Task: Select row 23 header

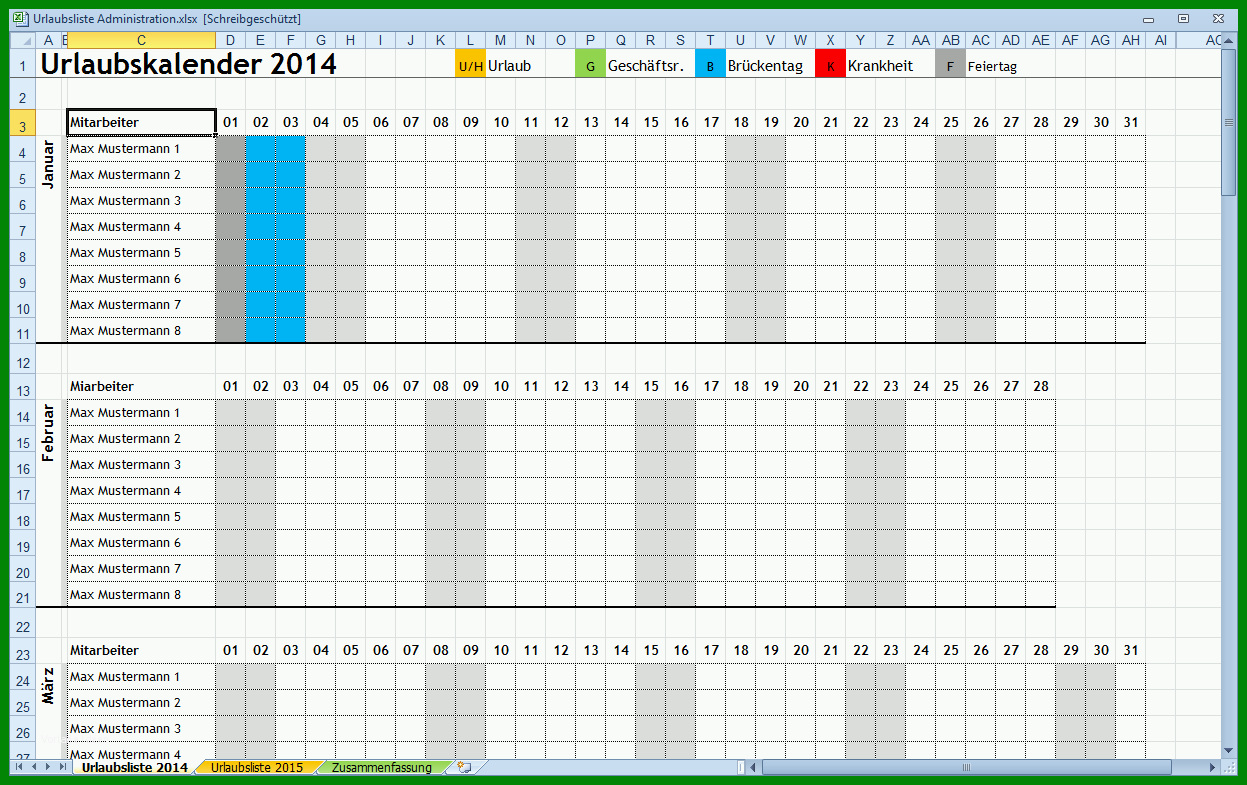Action: point(23,651)
